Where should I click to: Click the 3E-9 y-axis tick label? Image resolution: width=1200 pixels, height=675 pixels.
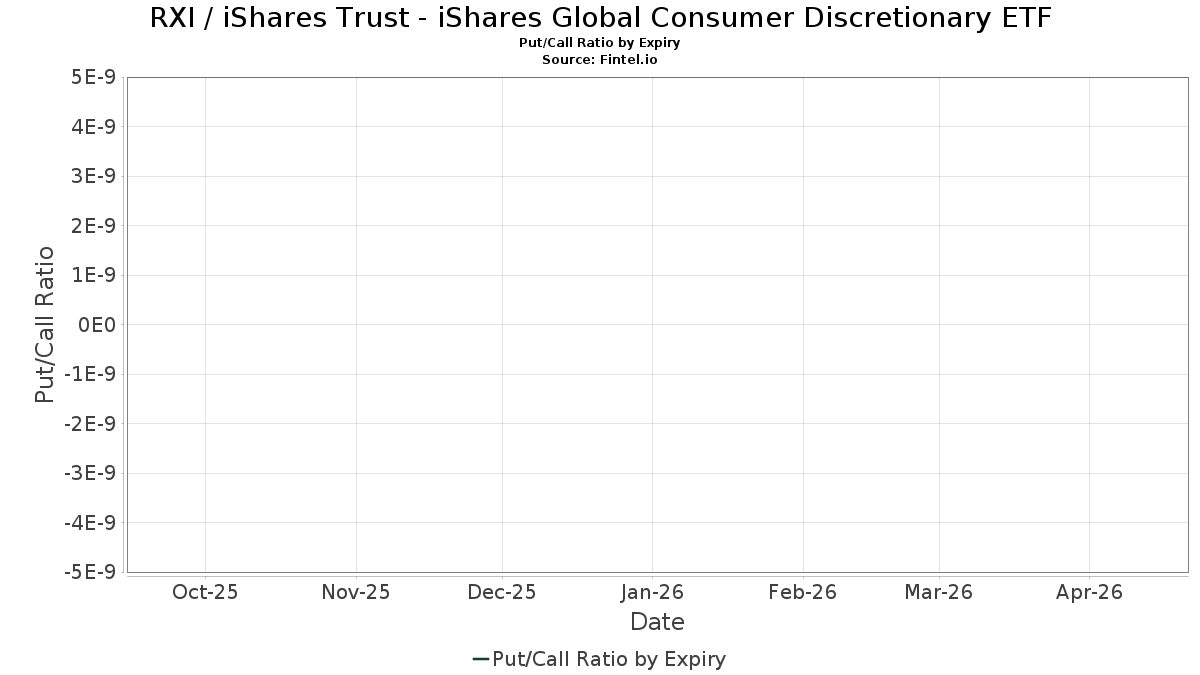tap(94, 176)
